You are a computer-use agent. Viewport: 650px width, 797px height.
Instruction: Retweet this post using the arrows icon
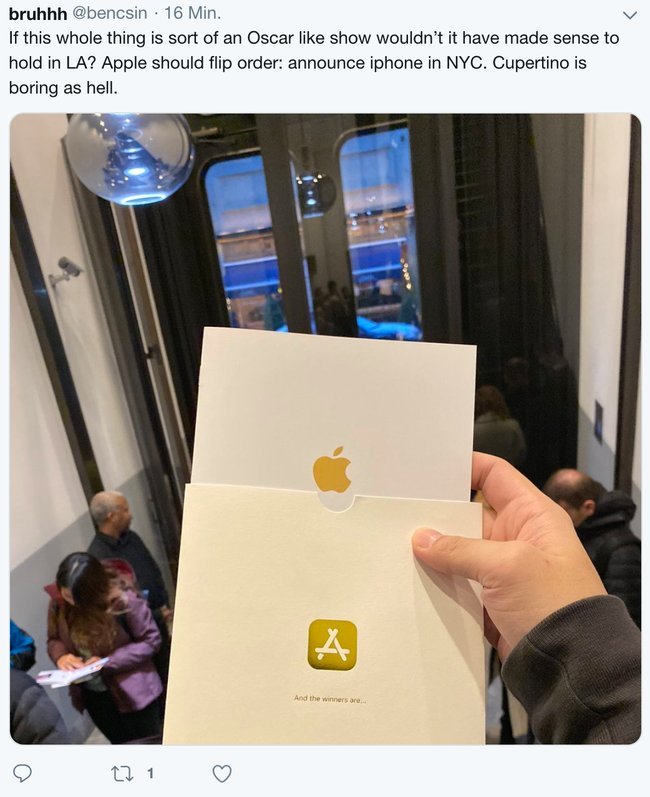[x=122, y=774]
